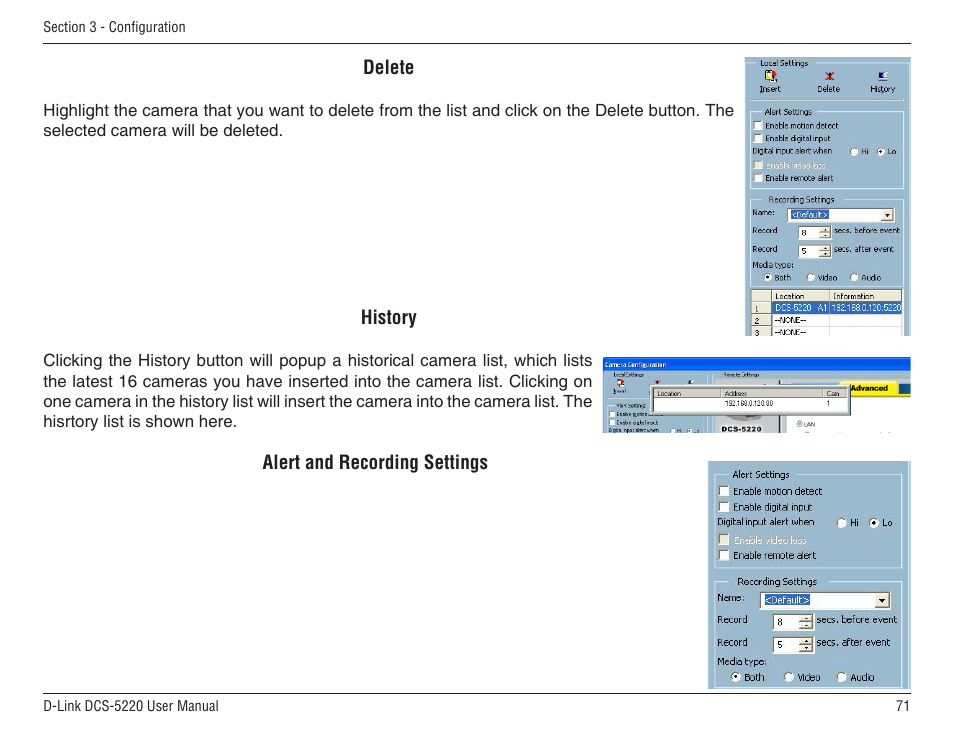954x738 pixels.
Task: Select Audio media type in the Local Settings panel
Action: [x=854, y=277]
